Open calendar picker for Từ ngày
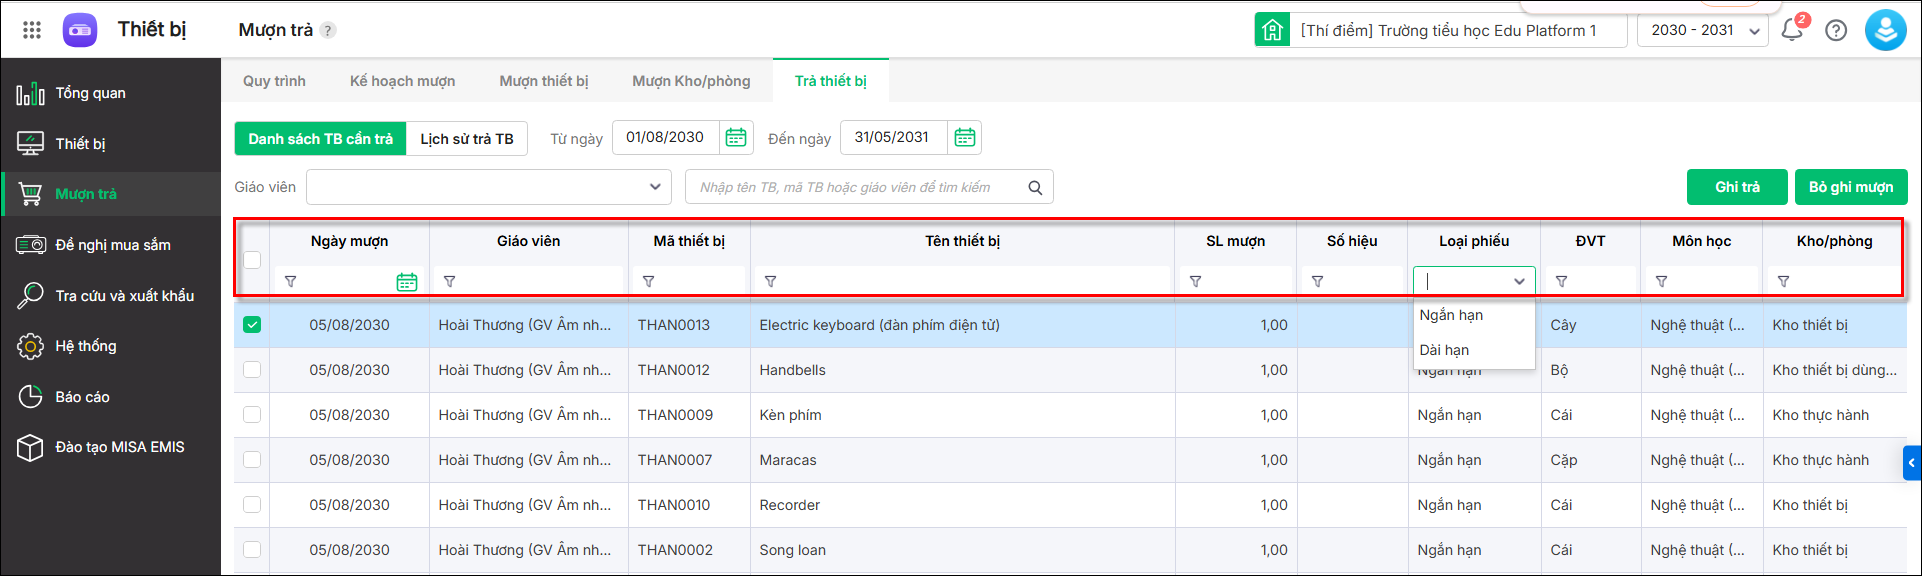The image size is (1922, 576). [736, 138]
